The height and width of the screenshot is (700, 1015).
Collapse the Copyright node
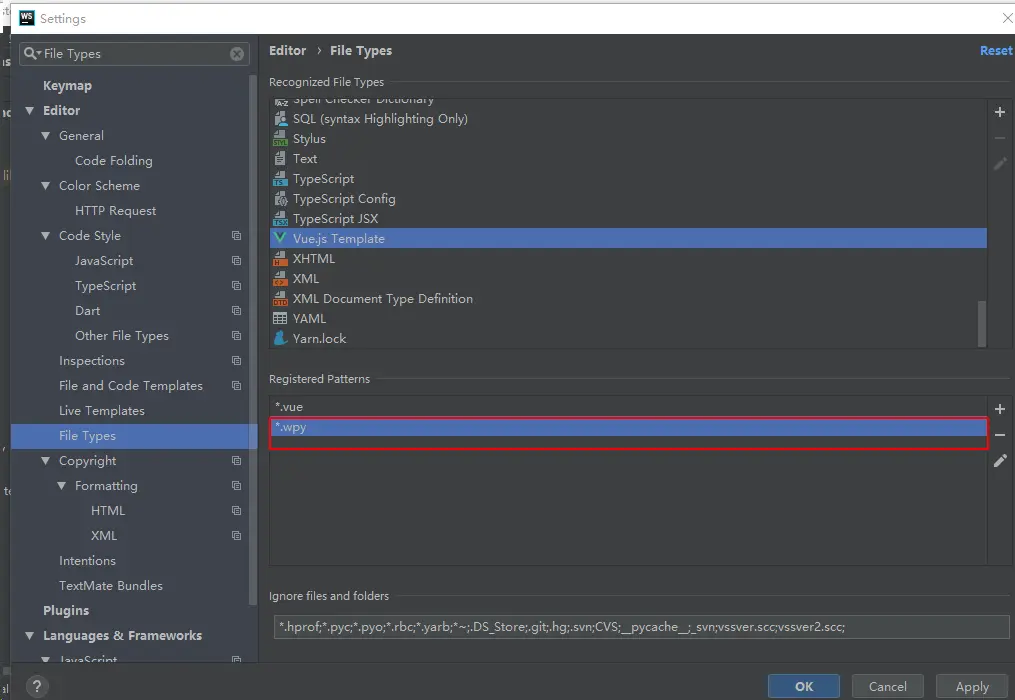click(45, 461)
